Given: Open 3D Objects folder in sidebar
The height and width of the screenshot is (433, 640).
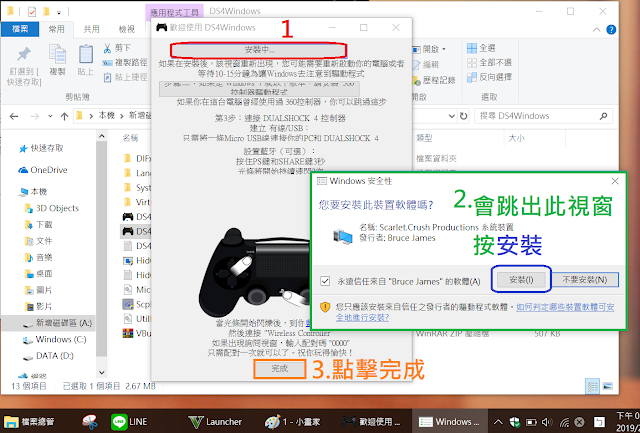Looking at the screenshot, I should (51, 209).
